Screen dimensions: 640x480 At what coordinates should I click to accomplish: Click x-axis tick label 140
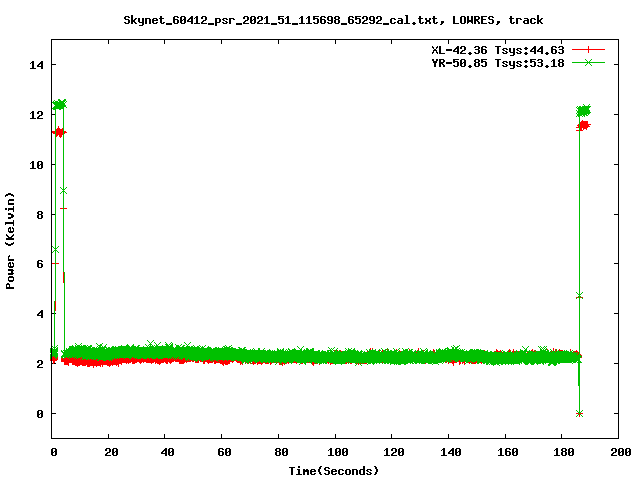(451, 452)
